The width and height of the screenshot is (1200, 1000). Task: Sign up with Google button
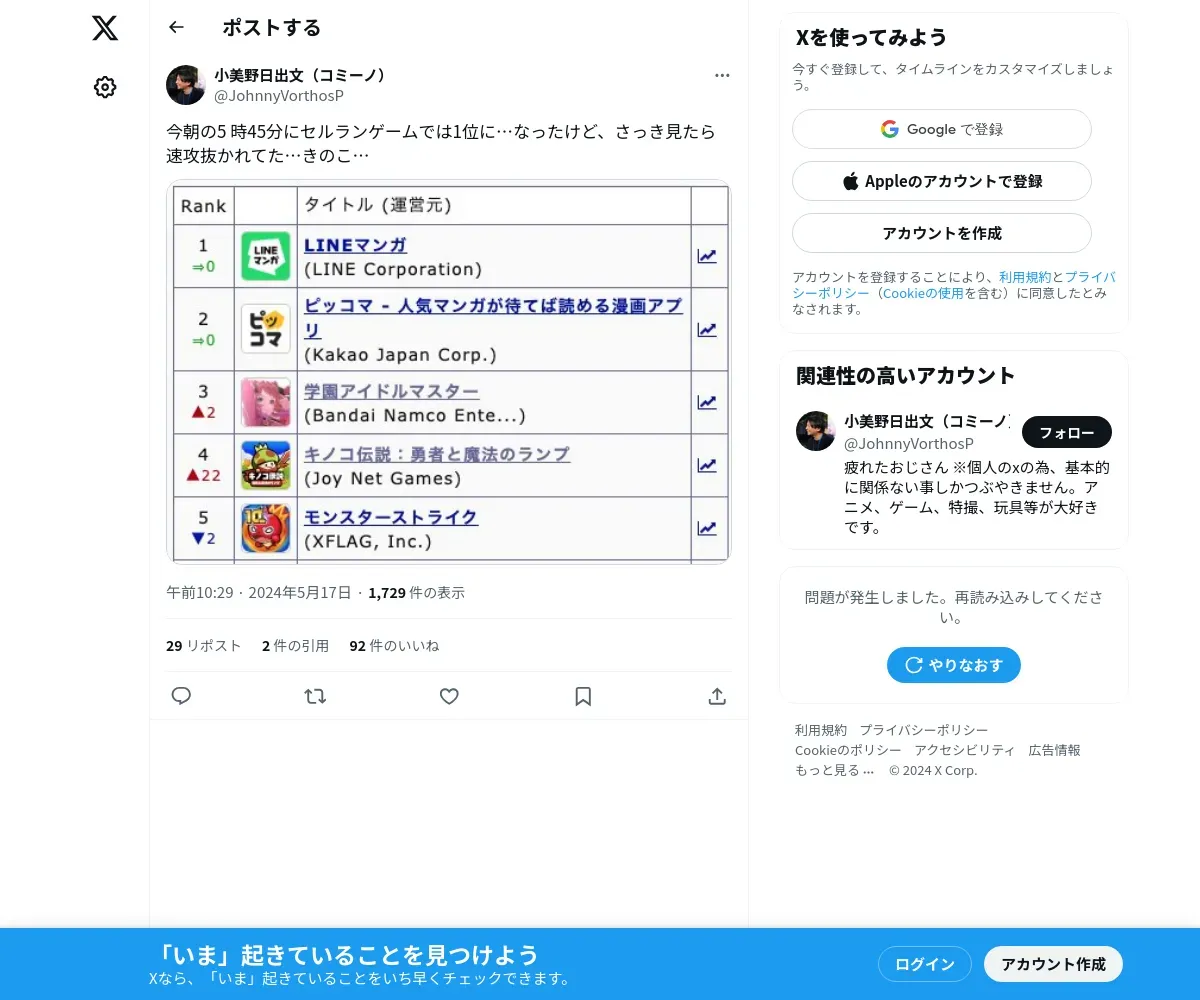click(942, 129)
